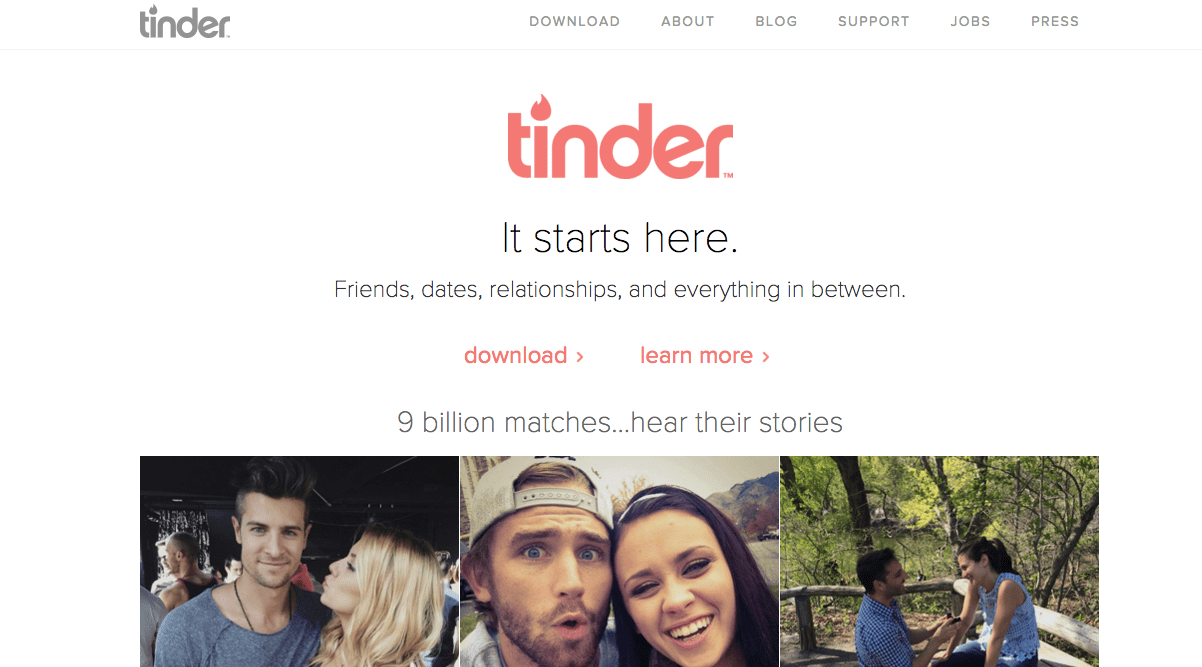The image size is (1202, 667).
Task: Open the outdoor proposal photo
Action: [939, 561]
